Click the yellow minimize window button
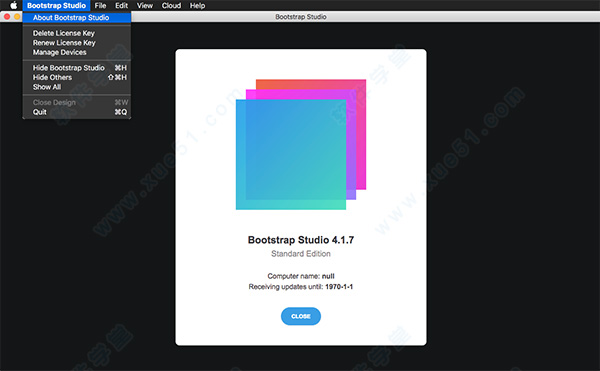Image resolution: width=600 pixels, height=371 pixels. (x=17, y=16)
